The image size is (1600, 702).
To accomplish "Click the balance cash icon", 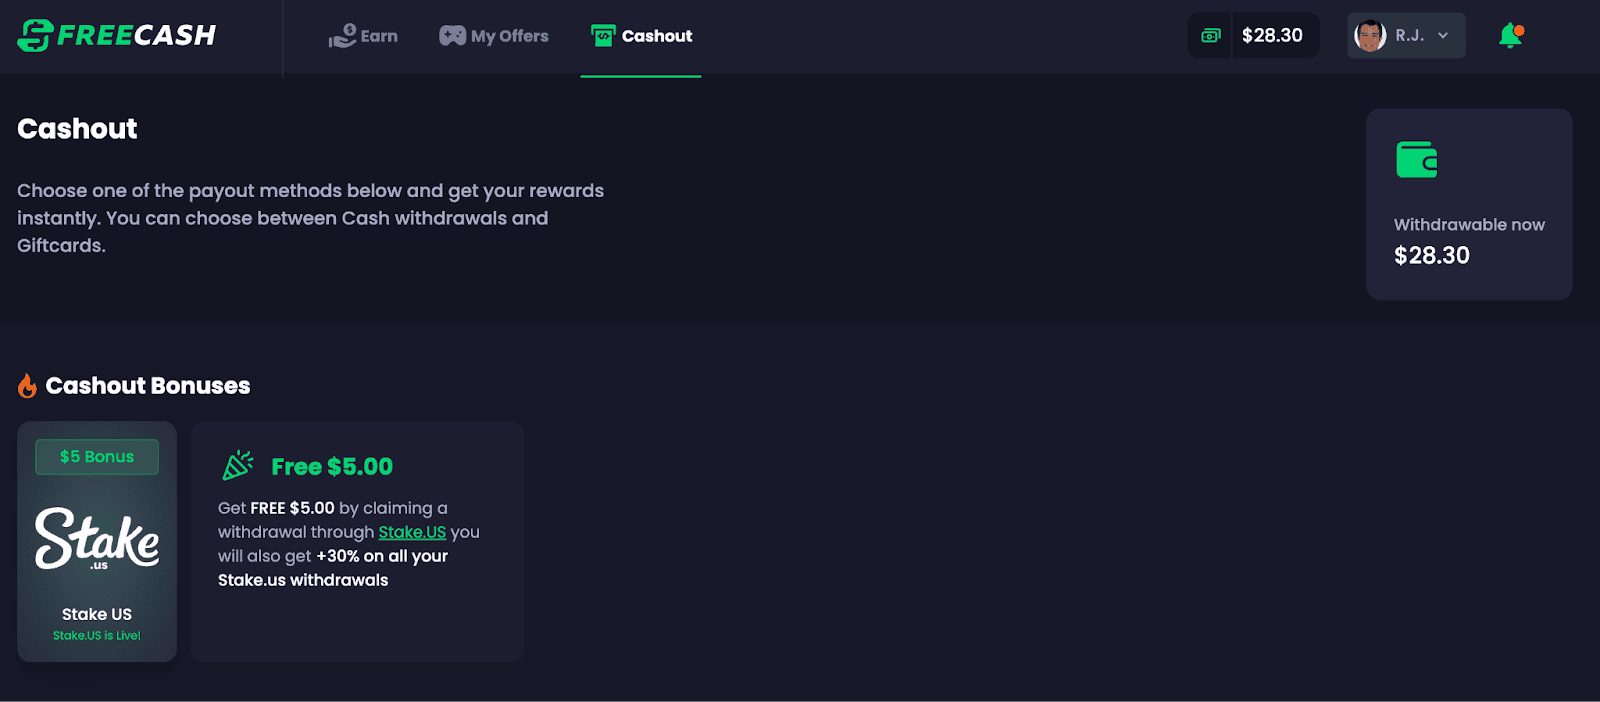I will (x=1211, y=36).
